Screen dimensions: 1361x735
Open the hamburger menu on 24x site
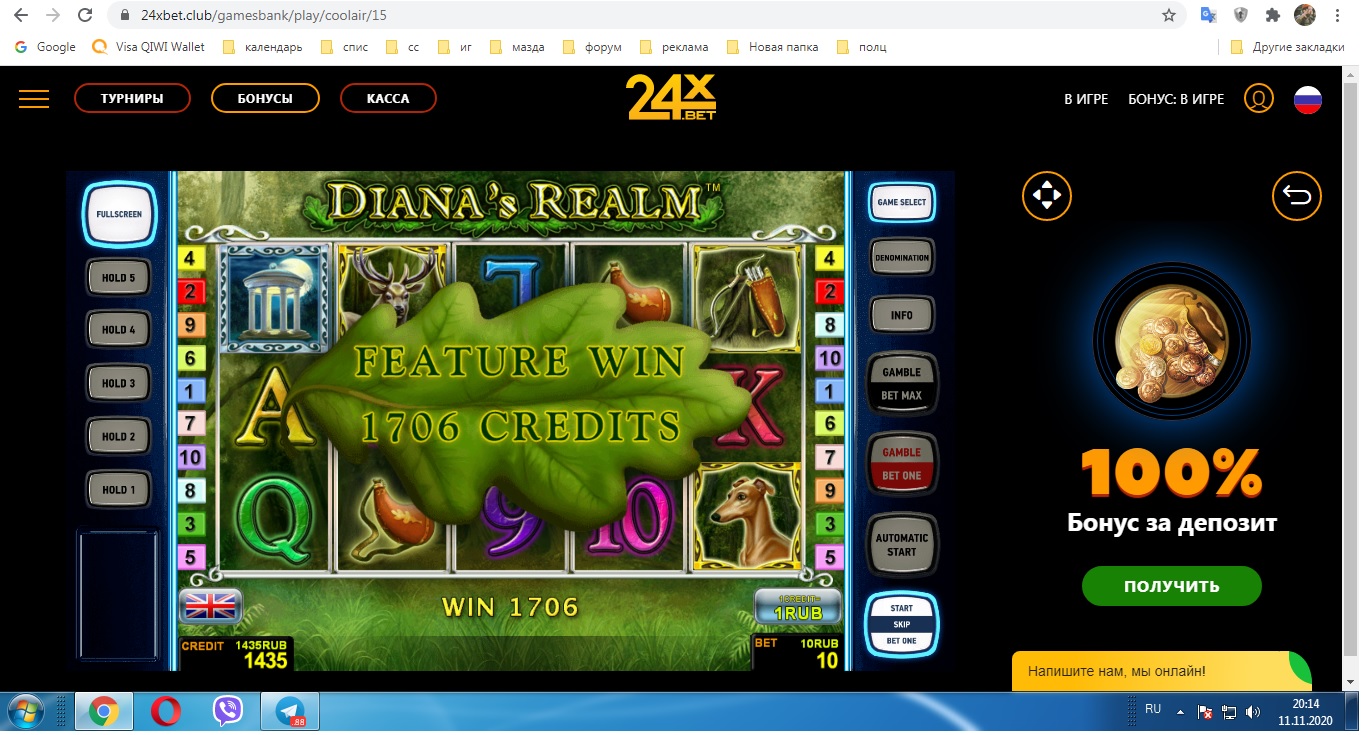(34, 98)
